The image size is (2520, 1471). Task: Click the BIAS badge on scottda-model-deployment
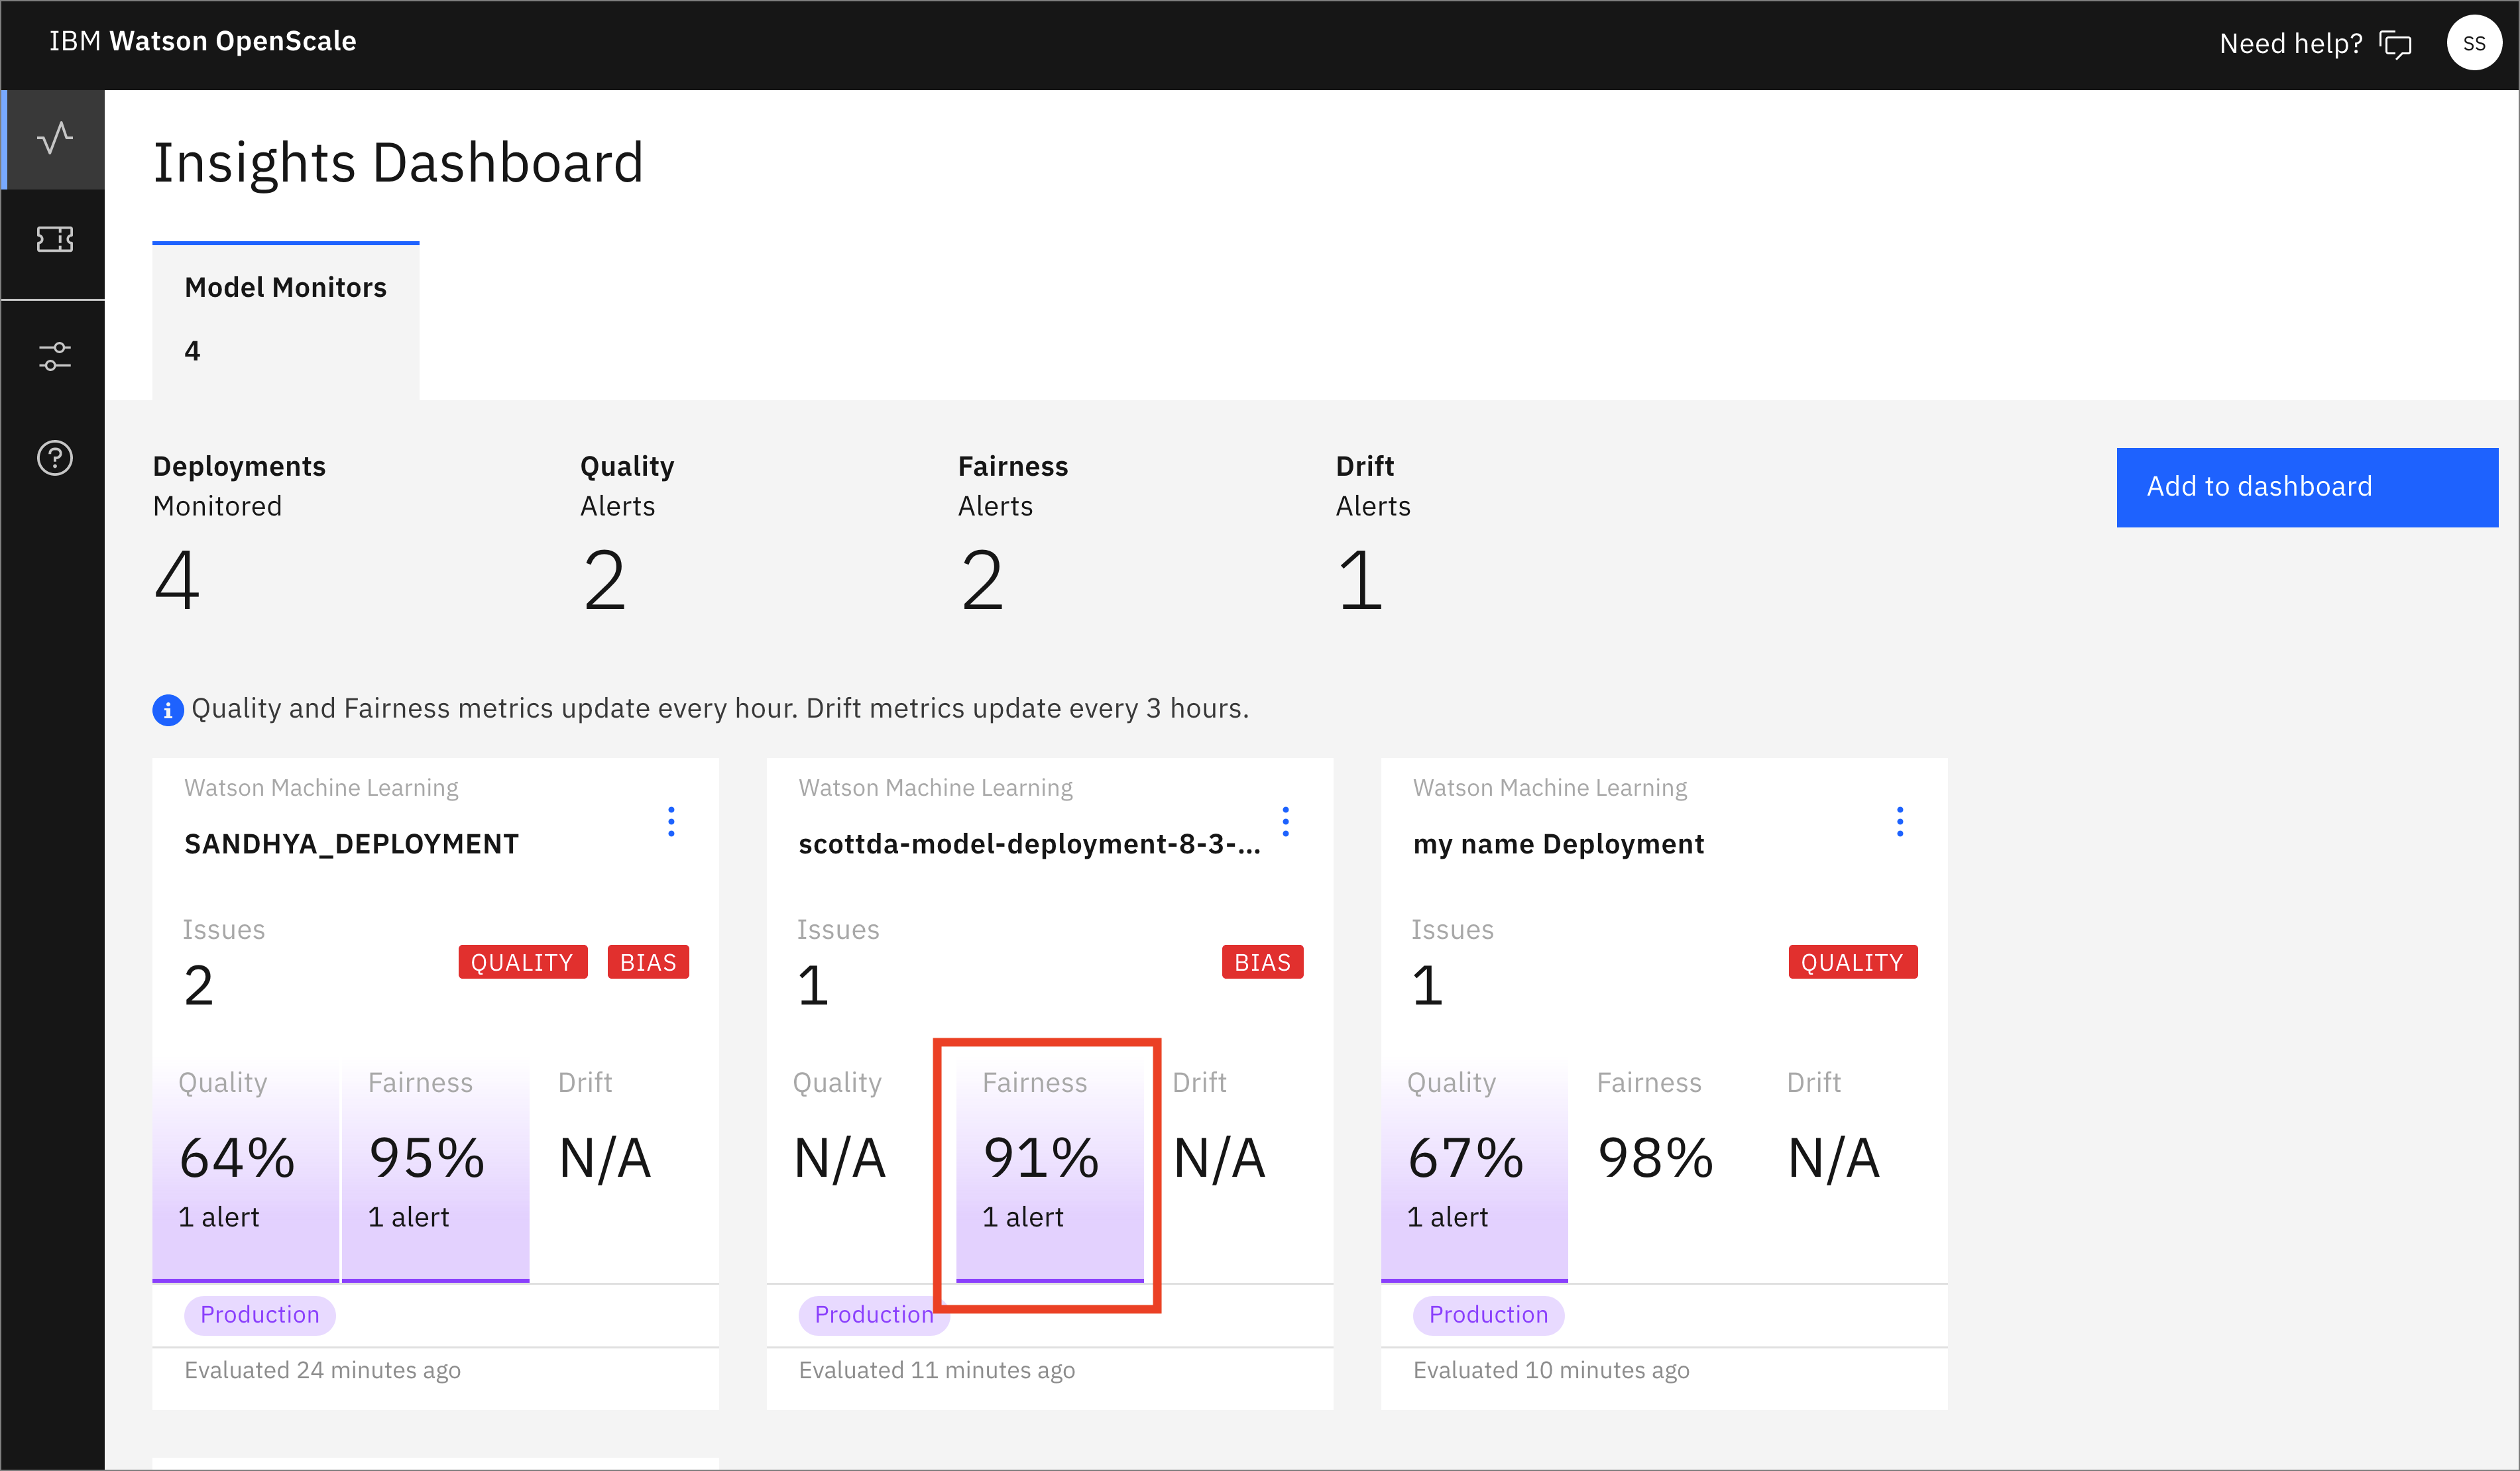[x=1262, y=962]
